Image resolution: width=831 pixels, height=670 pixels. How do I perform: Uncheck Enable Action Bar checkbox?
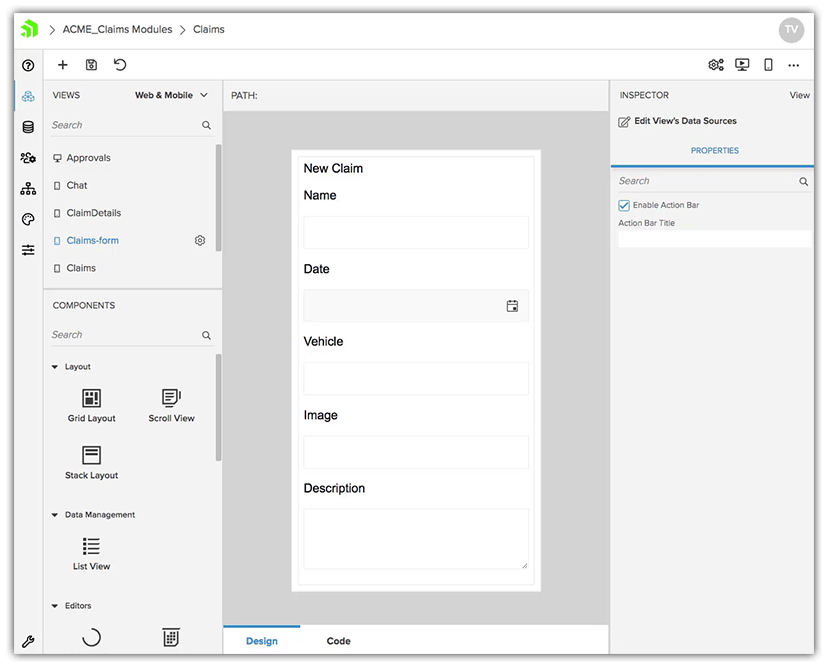point(624,205)
